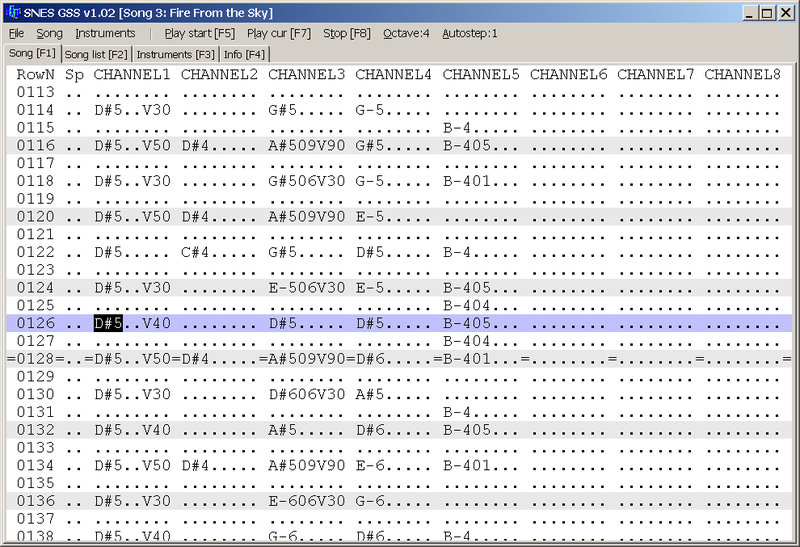Open the Song menu

click(49, 33)
